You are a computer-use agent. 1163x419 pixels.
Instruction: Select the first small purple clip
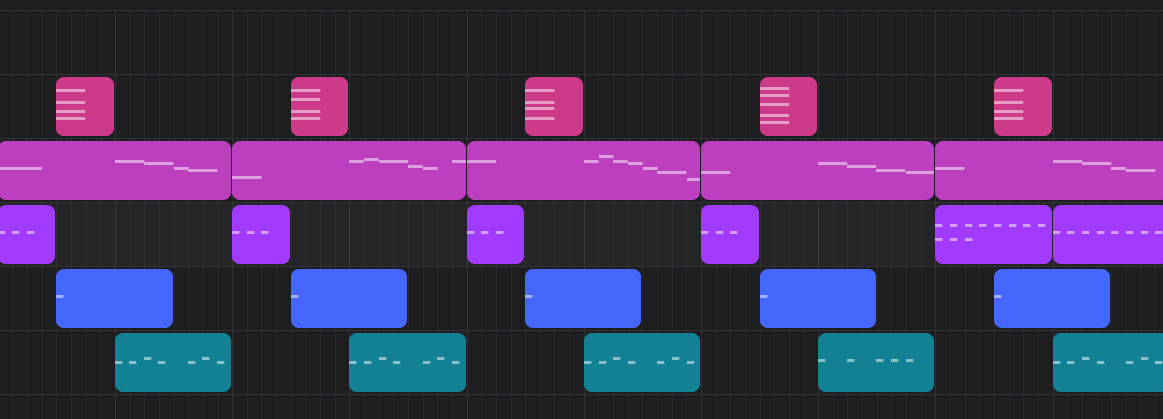[x=27, y=234]
